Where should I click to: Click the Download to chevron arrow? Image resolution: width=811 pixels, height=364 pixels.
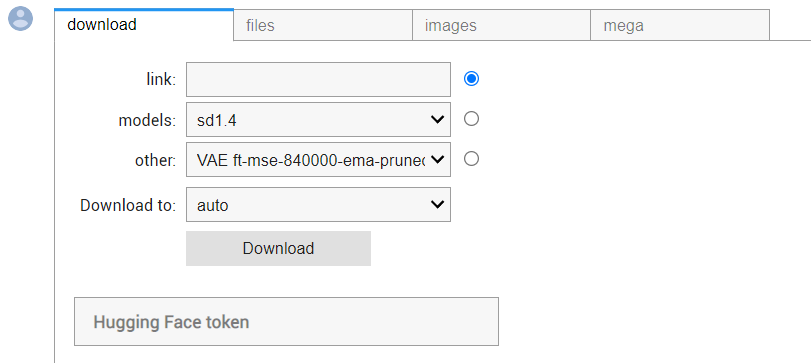coord(437,205)
